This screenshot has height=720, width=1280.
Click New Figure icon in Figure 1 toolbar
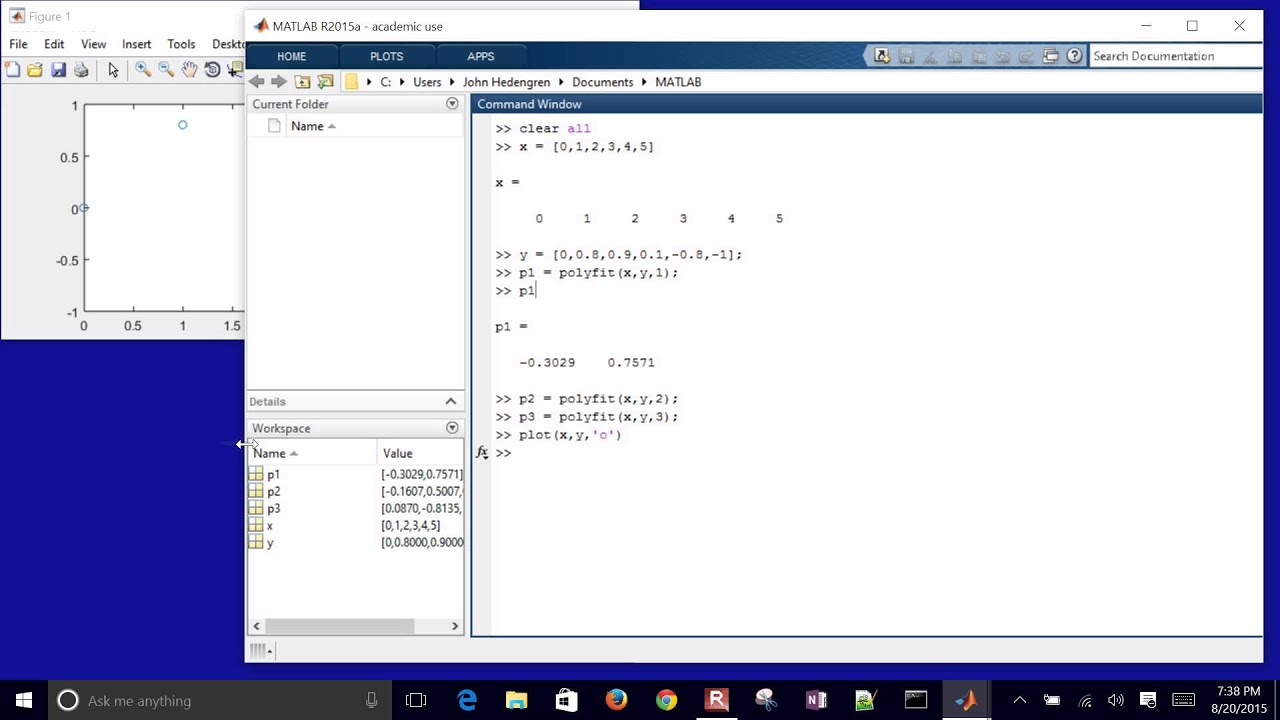coord(12,69)
